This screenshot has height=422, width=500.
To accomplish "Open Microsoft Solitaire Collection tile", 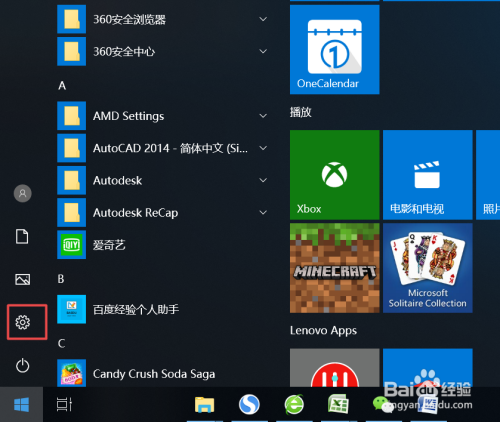I will (428, 268).
